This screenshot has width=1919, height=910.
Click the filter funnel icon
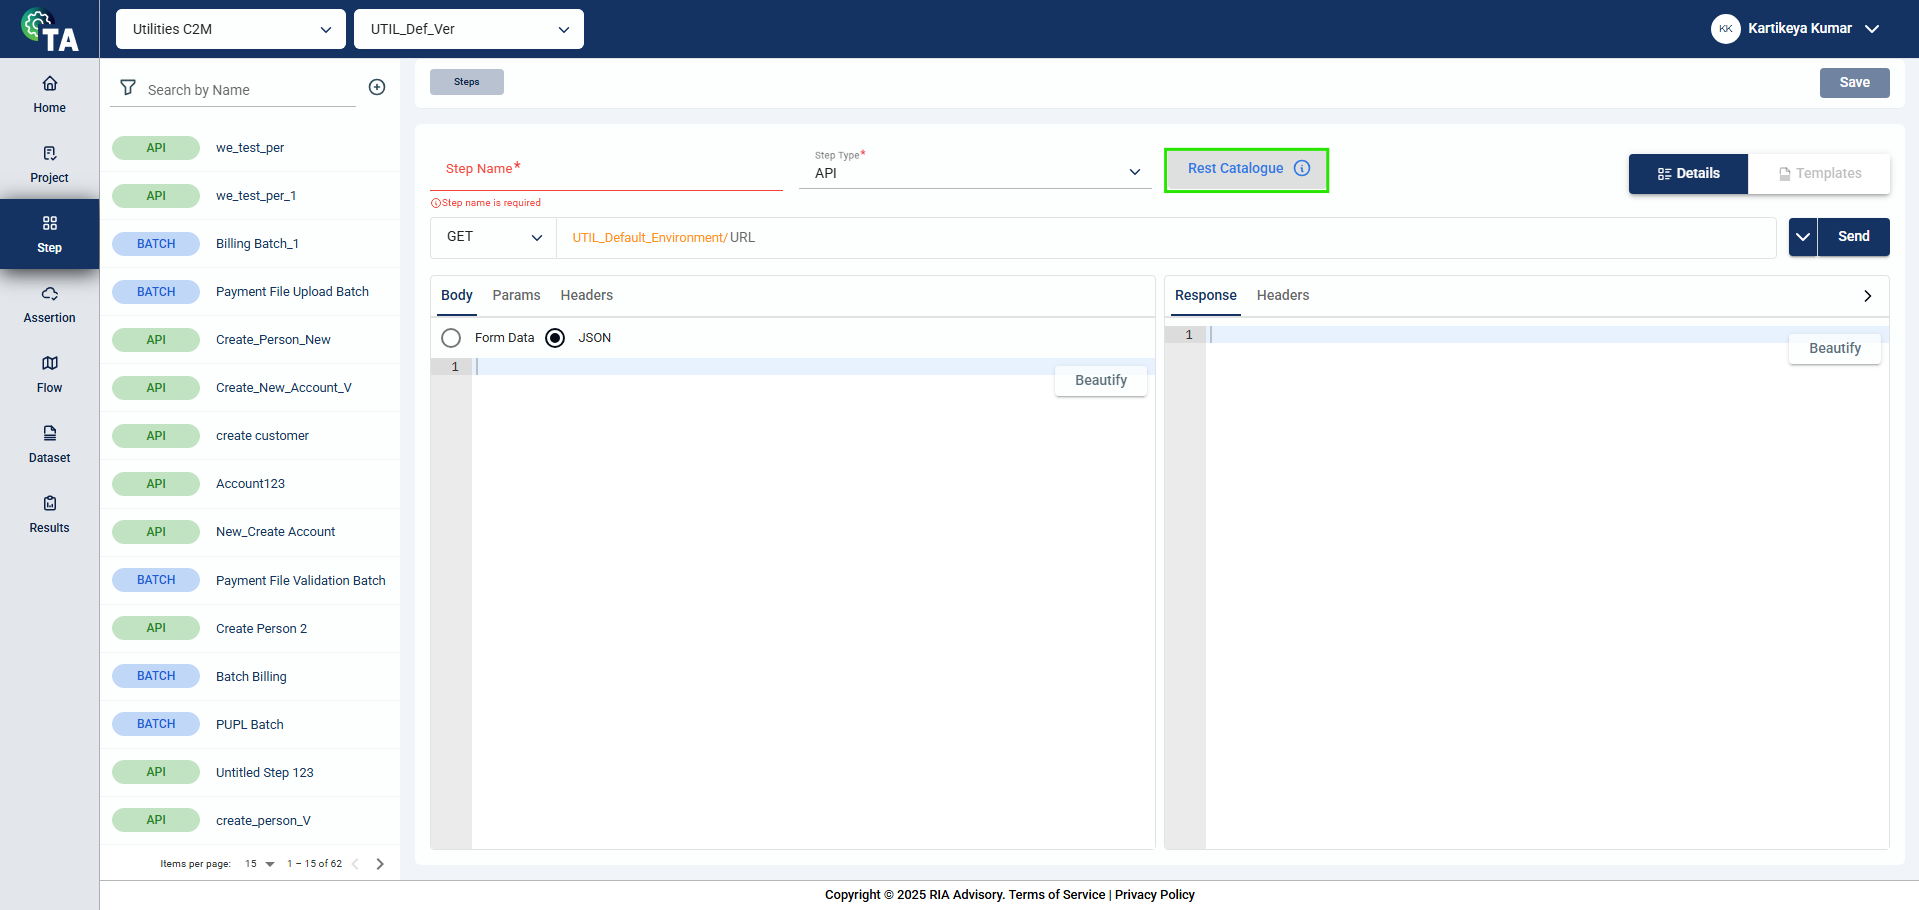click(x=128, y=88)
